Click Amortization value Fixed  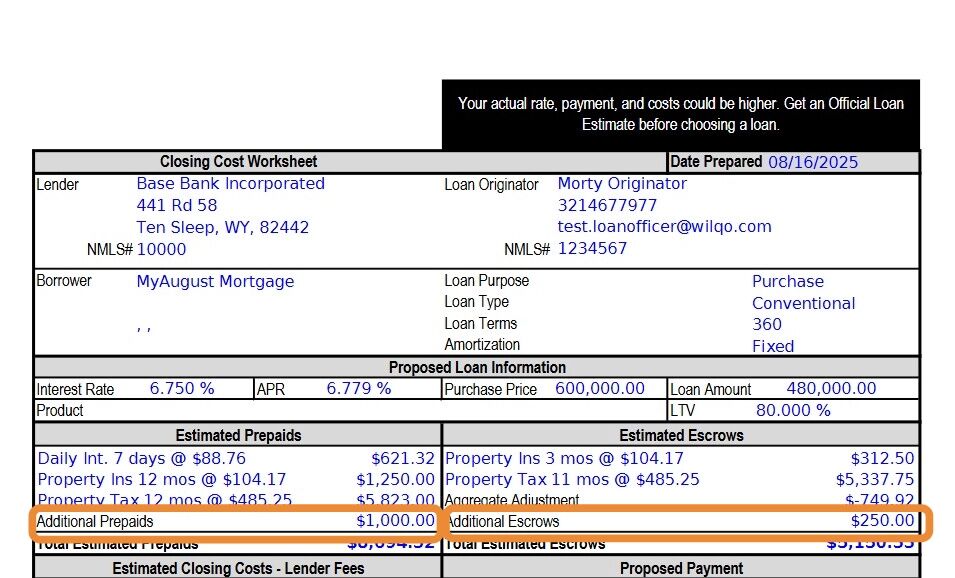(773, 346)
